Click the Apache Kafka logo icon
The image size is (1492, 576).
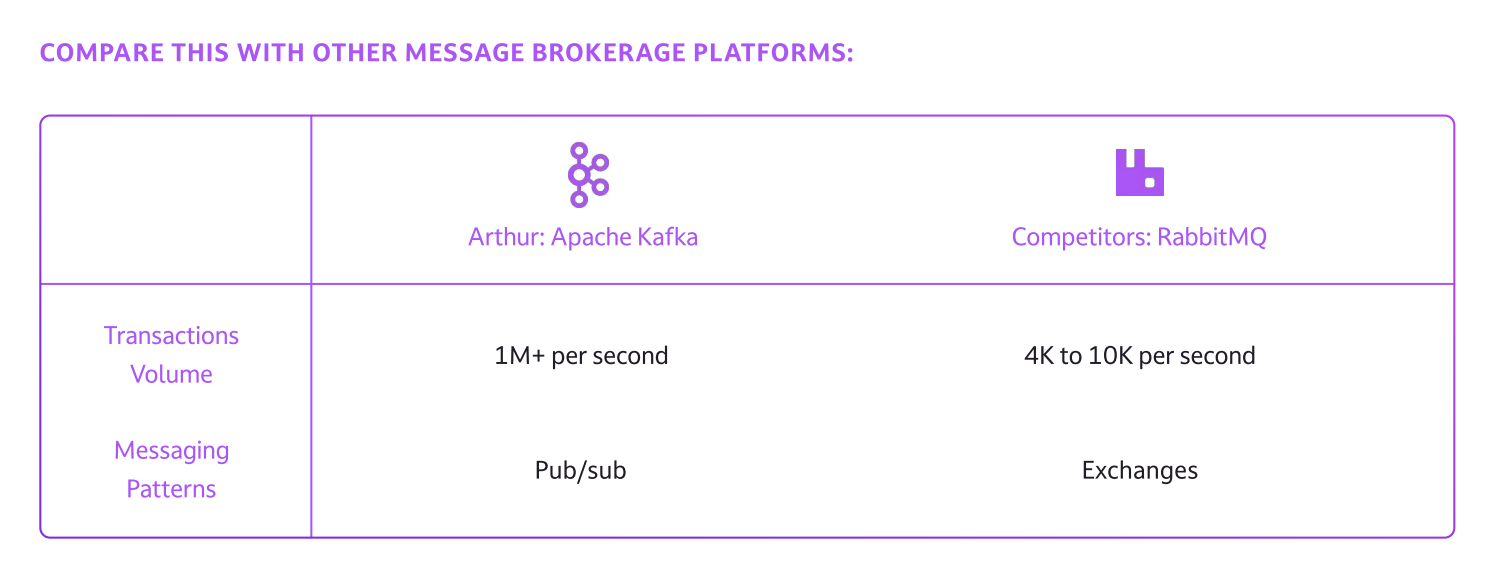[587, 175]
